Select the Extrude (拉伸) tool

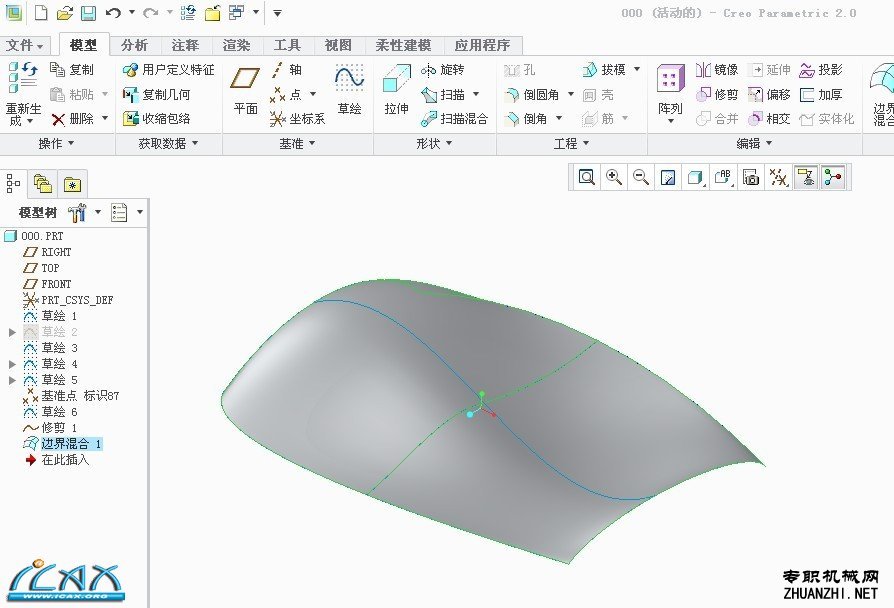[396, 90]
